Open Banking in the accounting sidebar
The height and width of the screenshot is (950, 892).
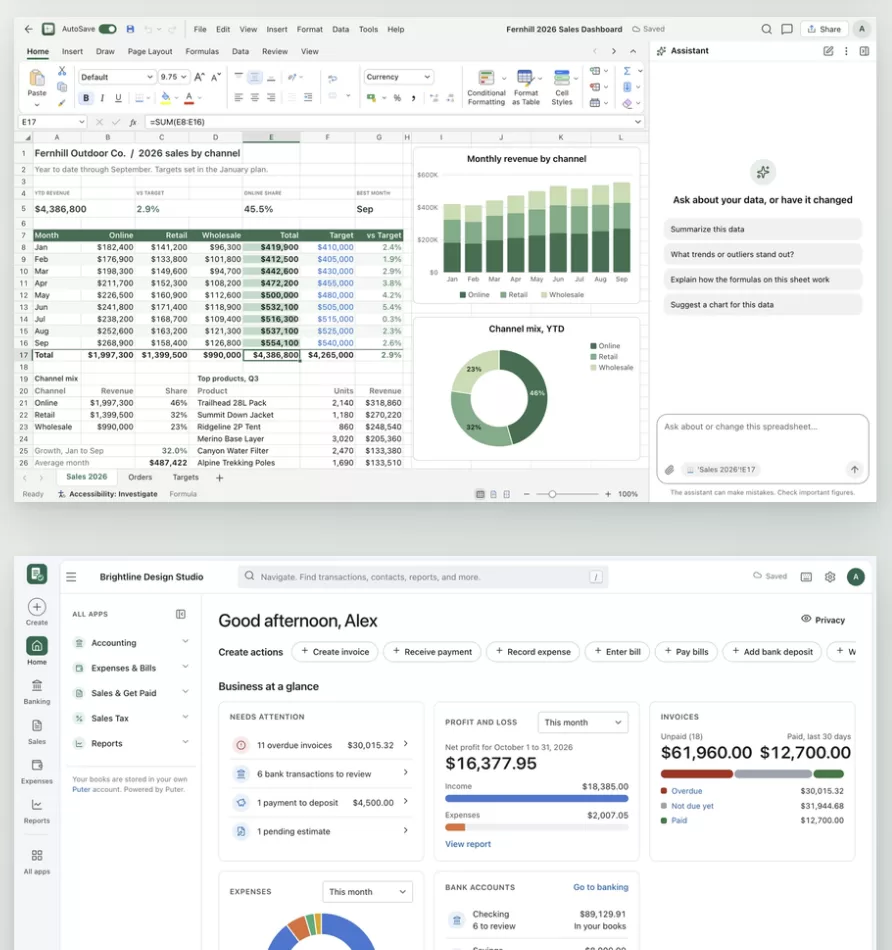(x=37, y=692)
